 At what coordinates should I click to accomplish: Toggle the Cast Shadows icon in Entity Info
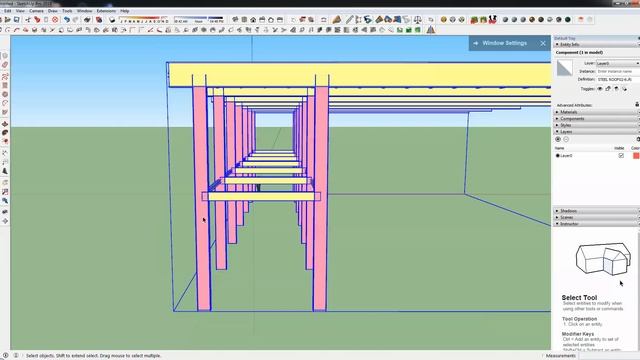coord(616,89)
